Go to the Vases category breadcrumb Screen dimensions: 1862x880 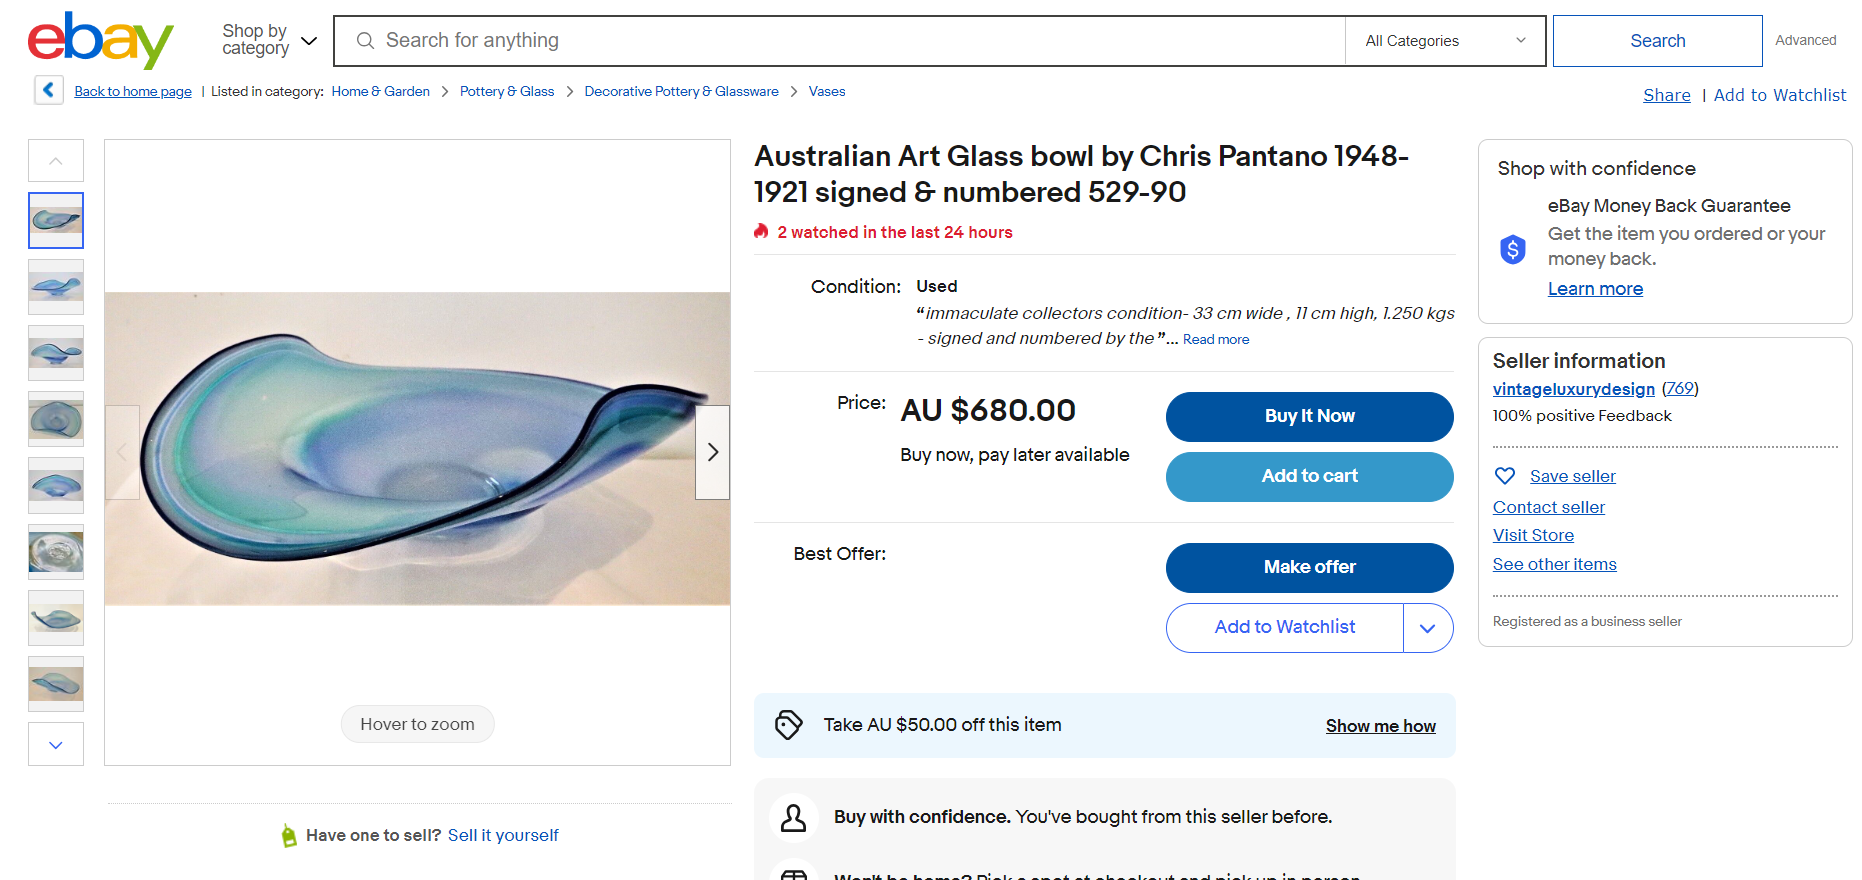(x=826, y=91)
